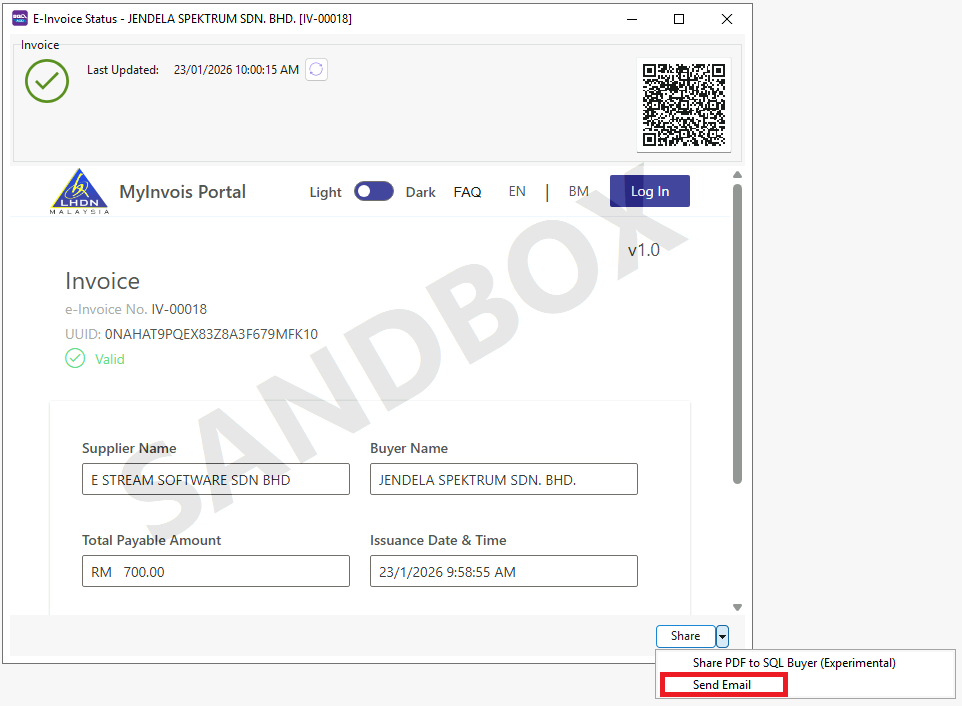
Task: Choose Share PDF to SQL Buyer option
Action: coord(794,663)
